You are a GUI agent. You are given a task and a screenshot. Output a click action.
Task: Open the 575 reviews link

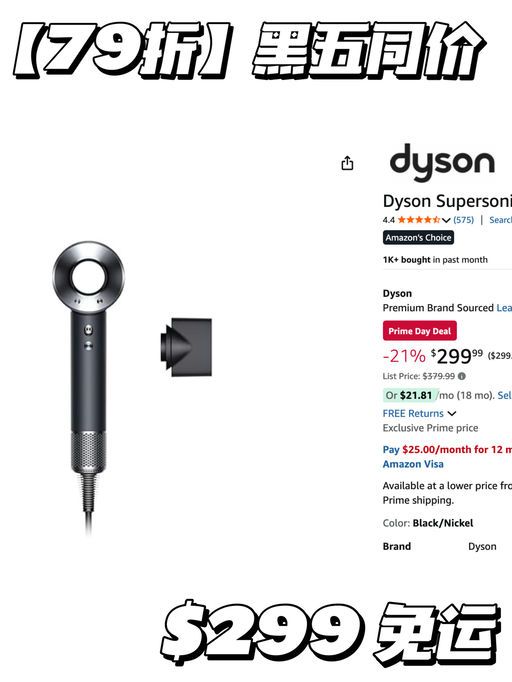tap(463, 220)
